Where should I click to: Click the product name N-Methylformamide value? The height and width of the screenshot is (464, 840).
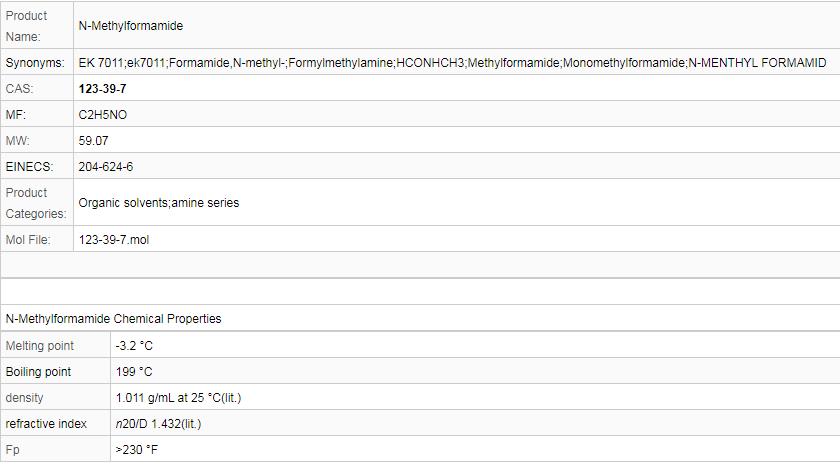[130, 26]
